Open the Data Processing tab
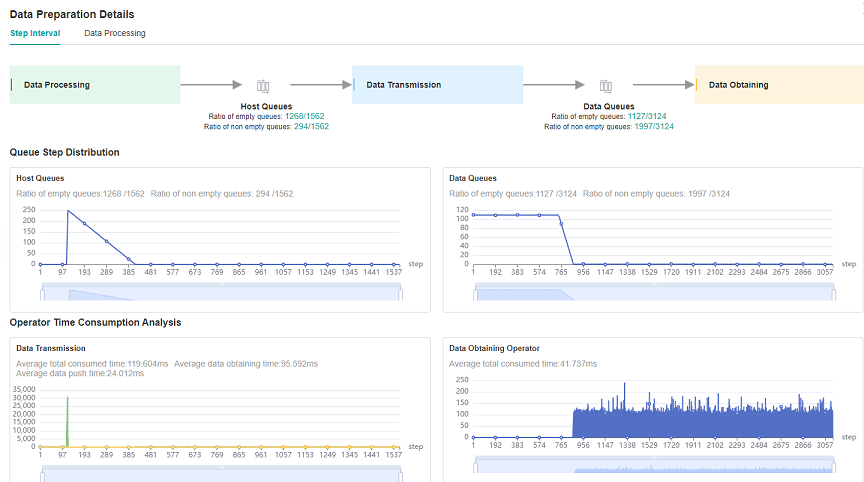Screen dimensions: 864x482 pos(115,33)
